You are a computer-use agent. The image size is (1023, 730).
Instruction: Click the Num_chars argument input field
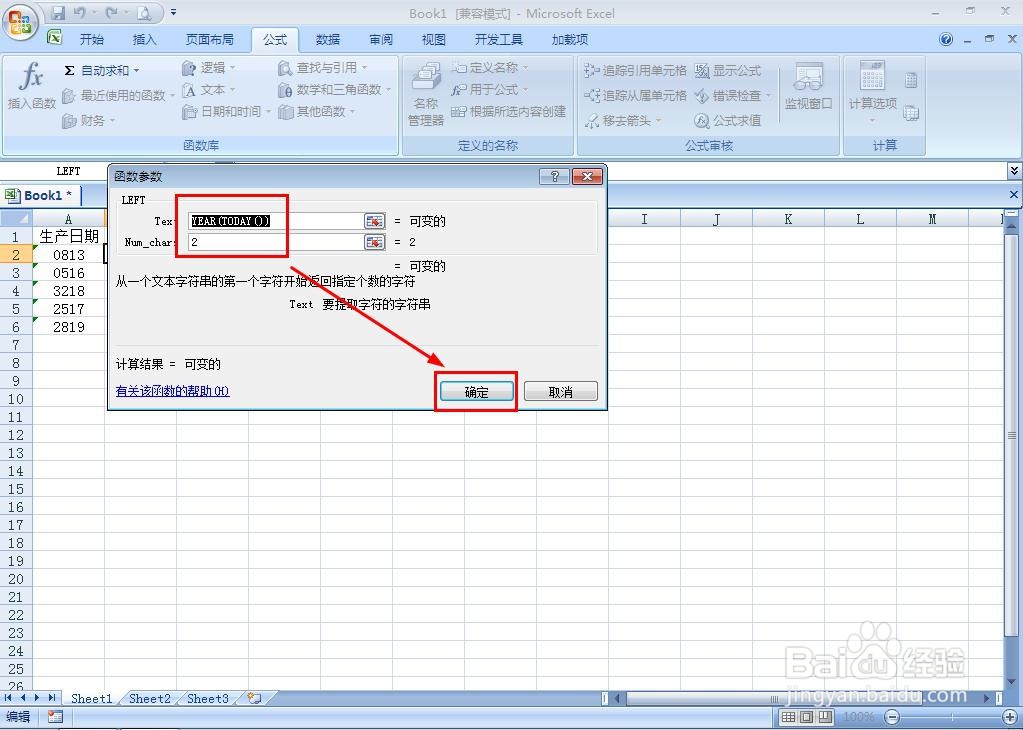(276, 242)
